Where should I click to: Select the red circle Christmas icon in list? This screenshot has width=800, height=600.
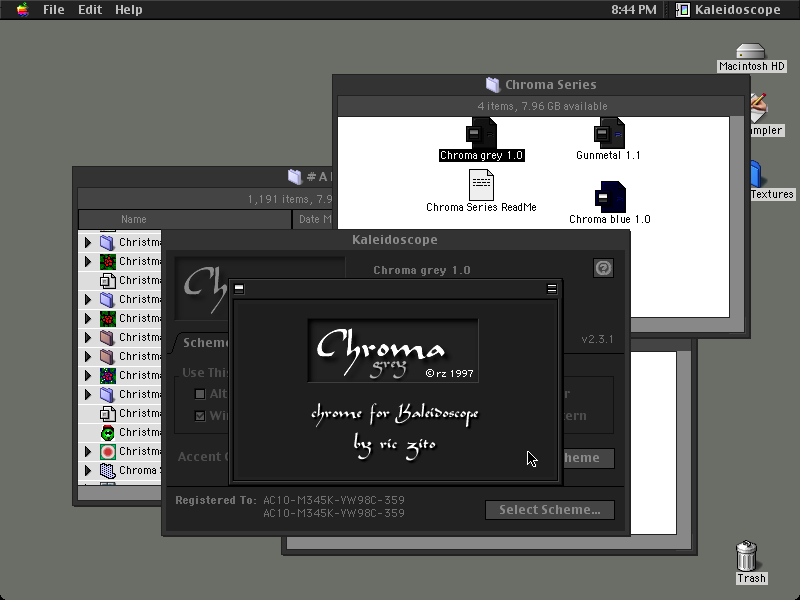coord(108,452)
